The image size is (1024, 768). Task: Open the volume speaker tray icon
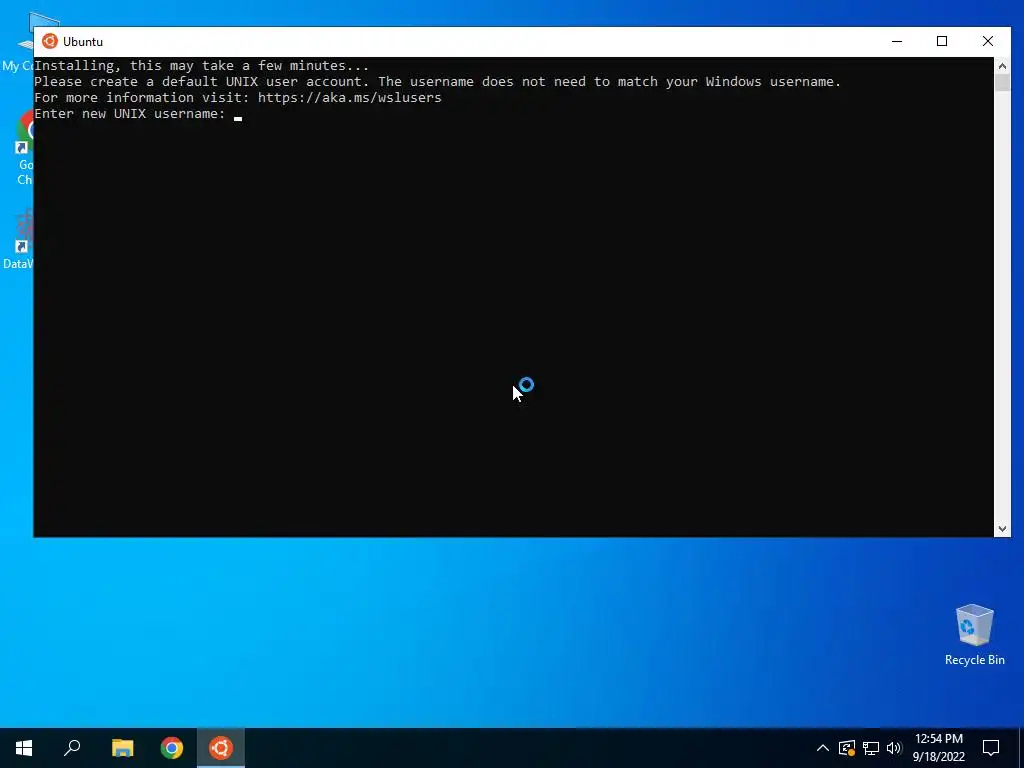pyautogui.click(x=894, y=748)
